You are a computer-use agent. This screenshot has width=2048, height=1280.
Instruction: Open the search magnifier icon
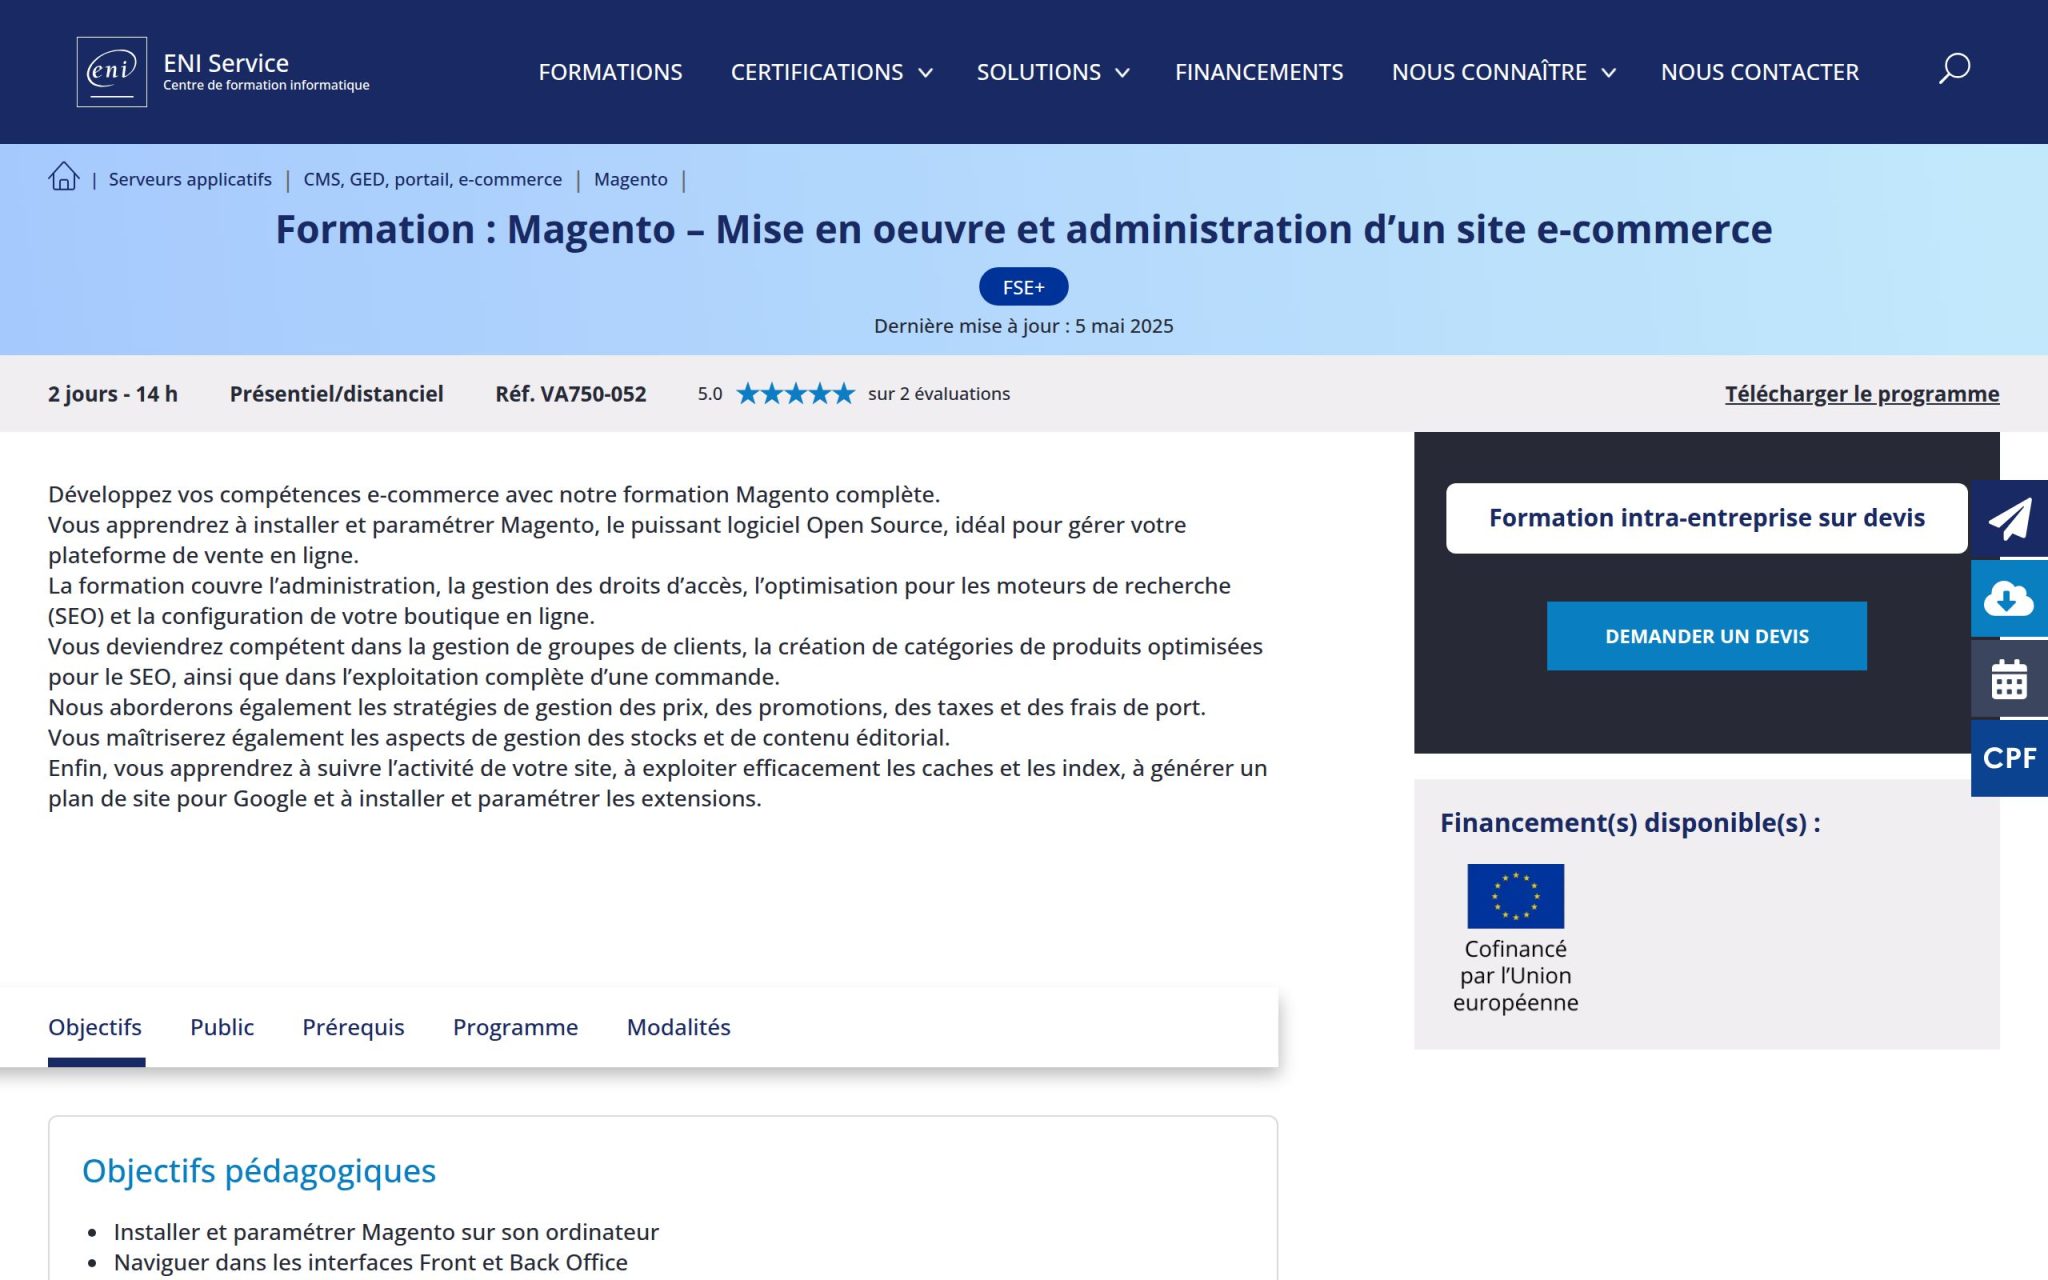[x=1954, y=69]
